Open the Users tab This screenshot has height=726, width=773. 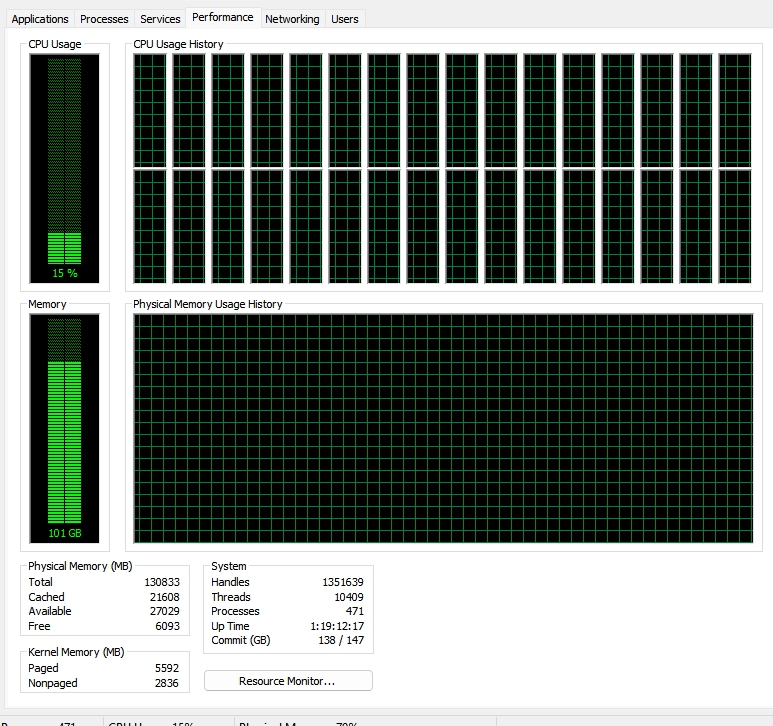[345, 19]
